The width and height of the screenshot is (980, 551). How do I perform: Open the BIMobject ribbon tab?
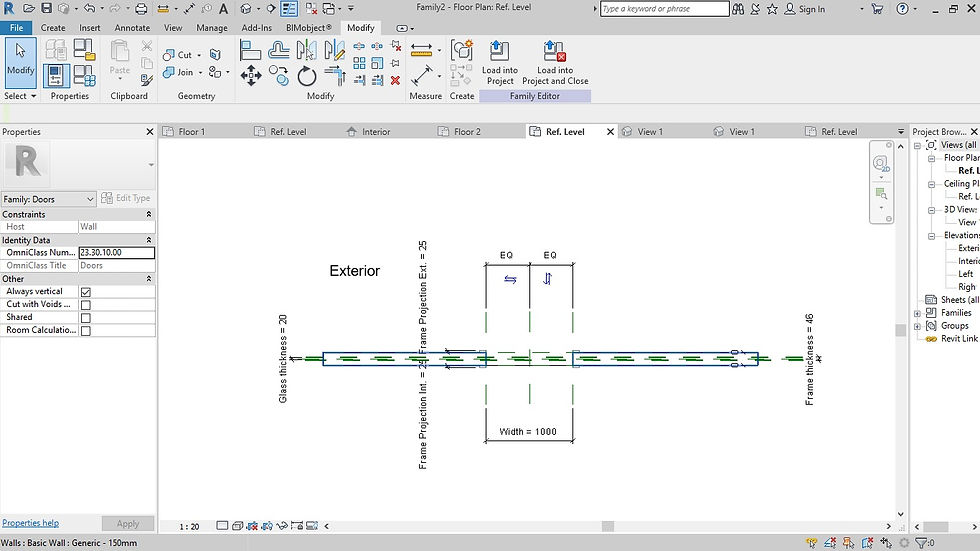click(309, 27)
